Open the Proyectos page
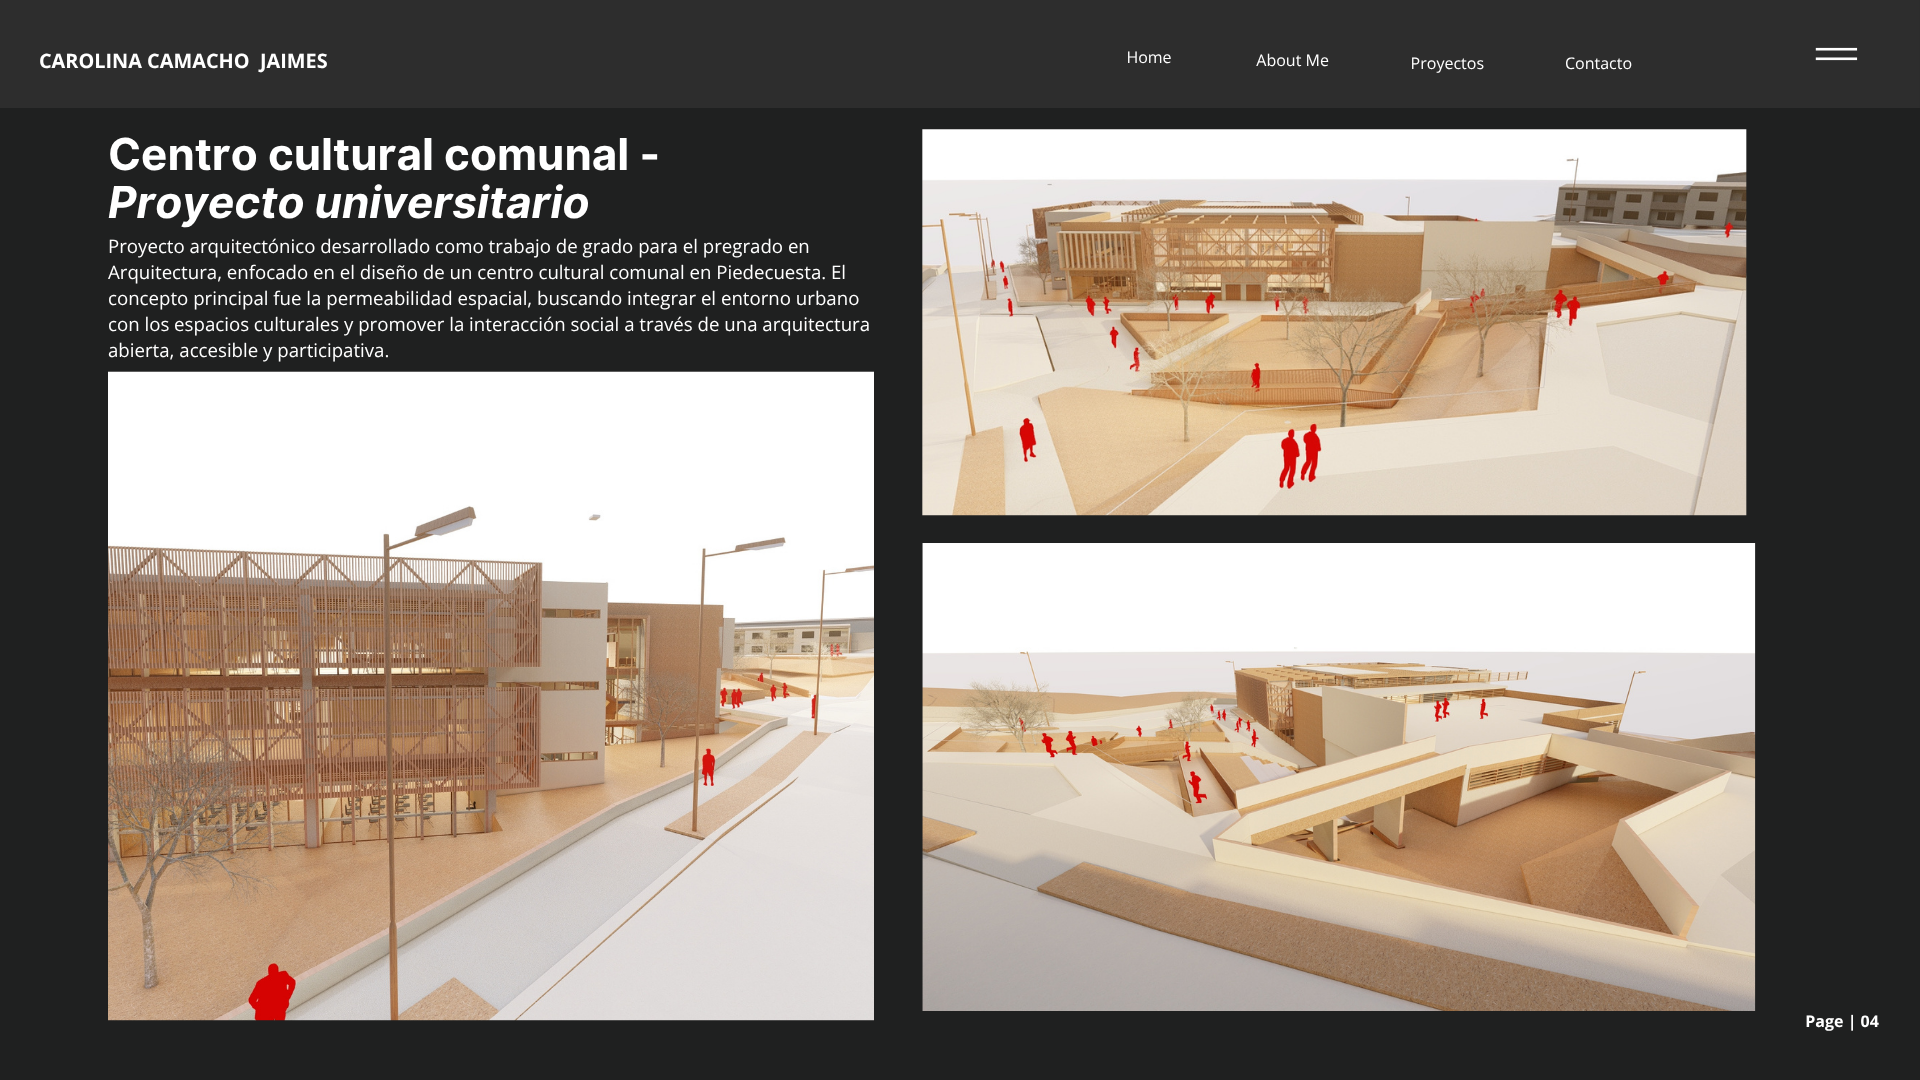 click(1446, 63)
